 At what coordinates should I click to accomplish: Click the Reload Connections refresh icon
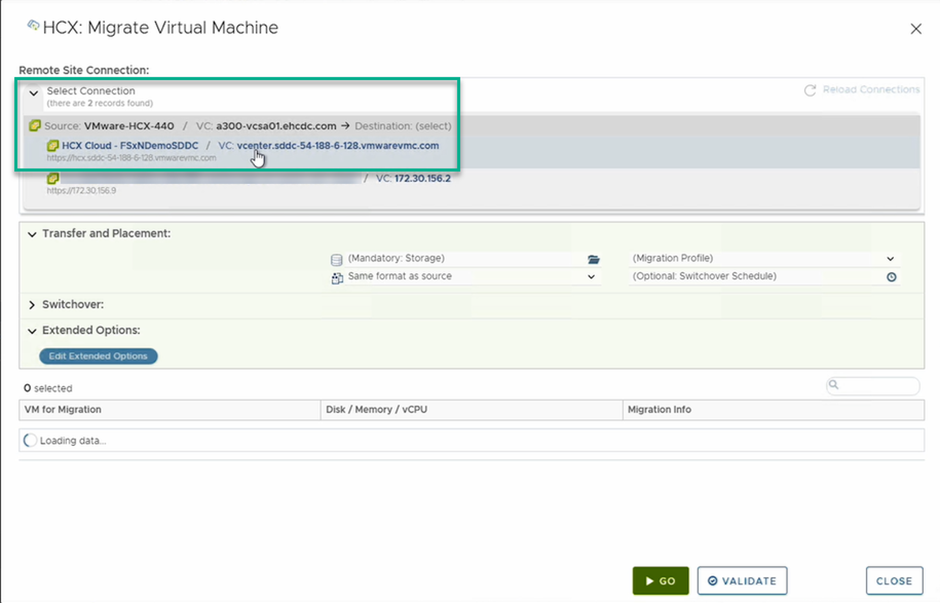click(810, 91)
